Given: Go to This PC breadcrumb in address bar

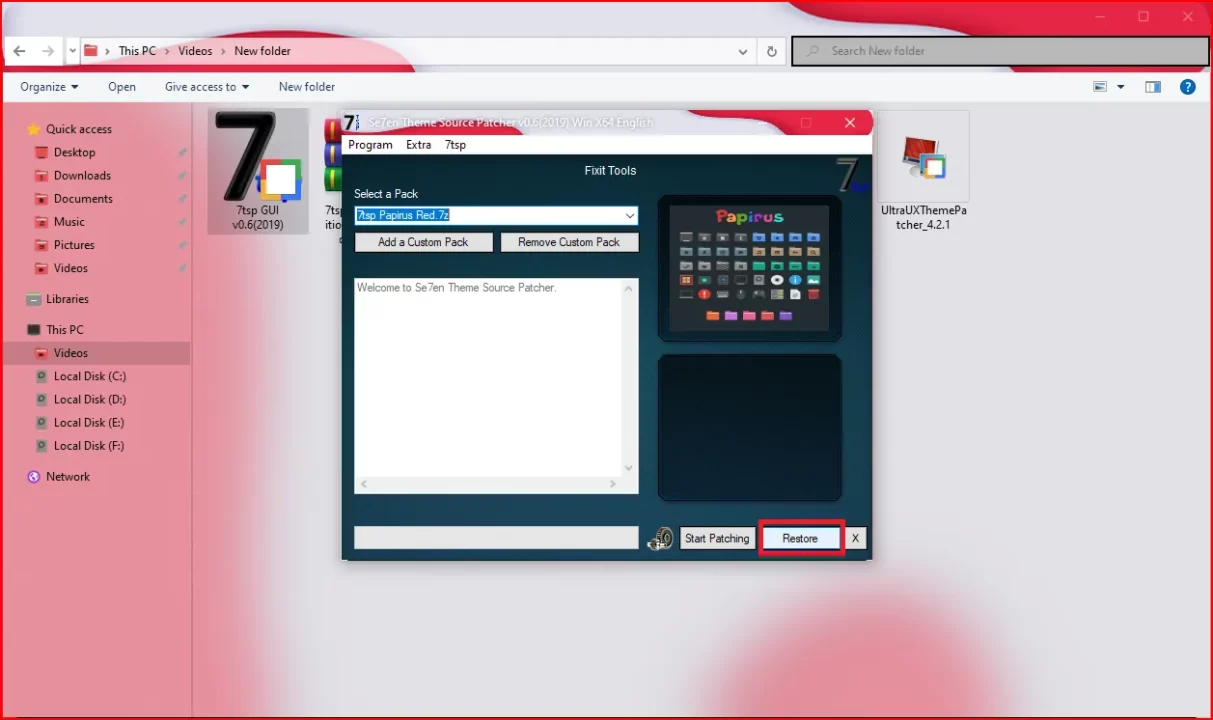Looking at the screenshot, I should click(x=137, y=51).
